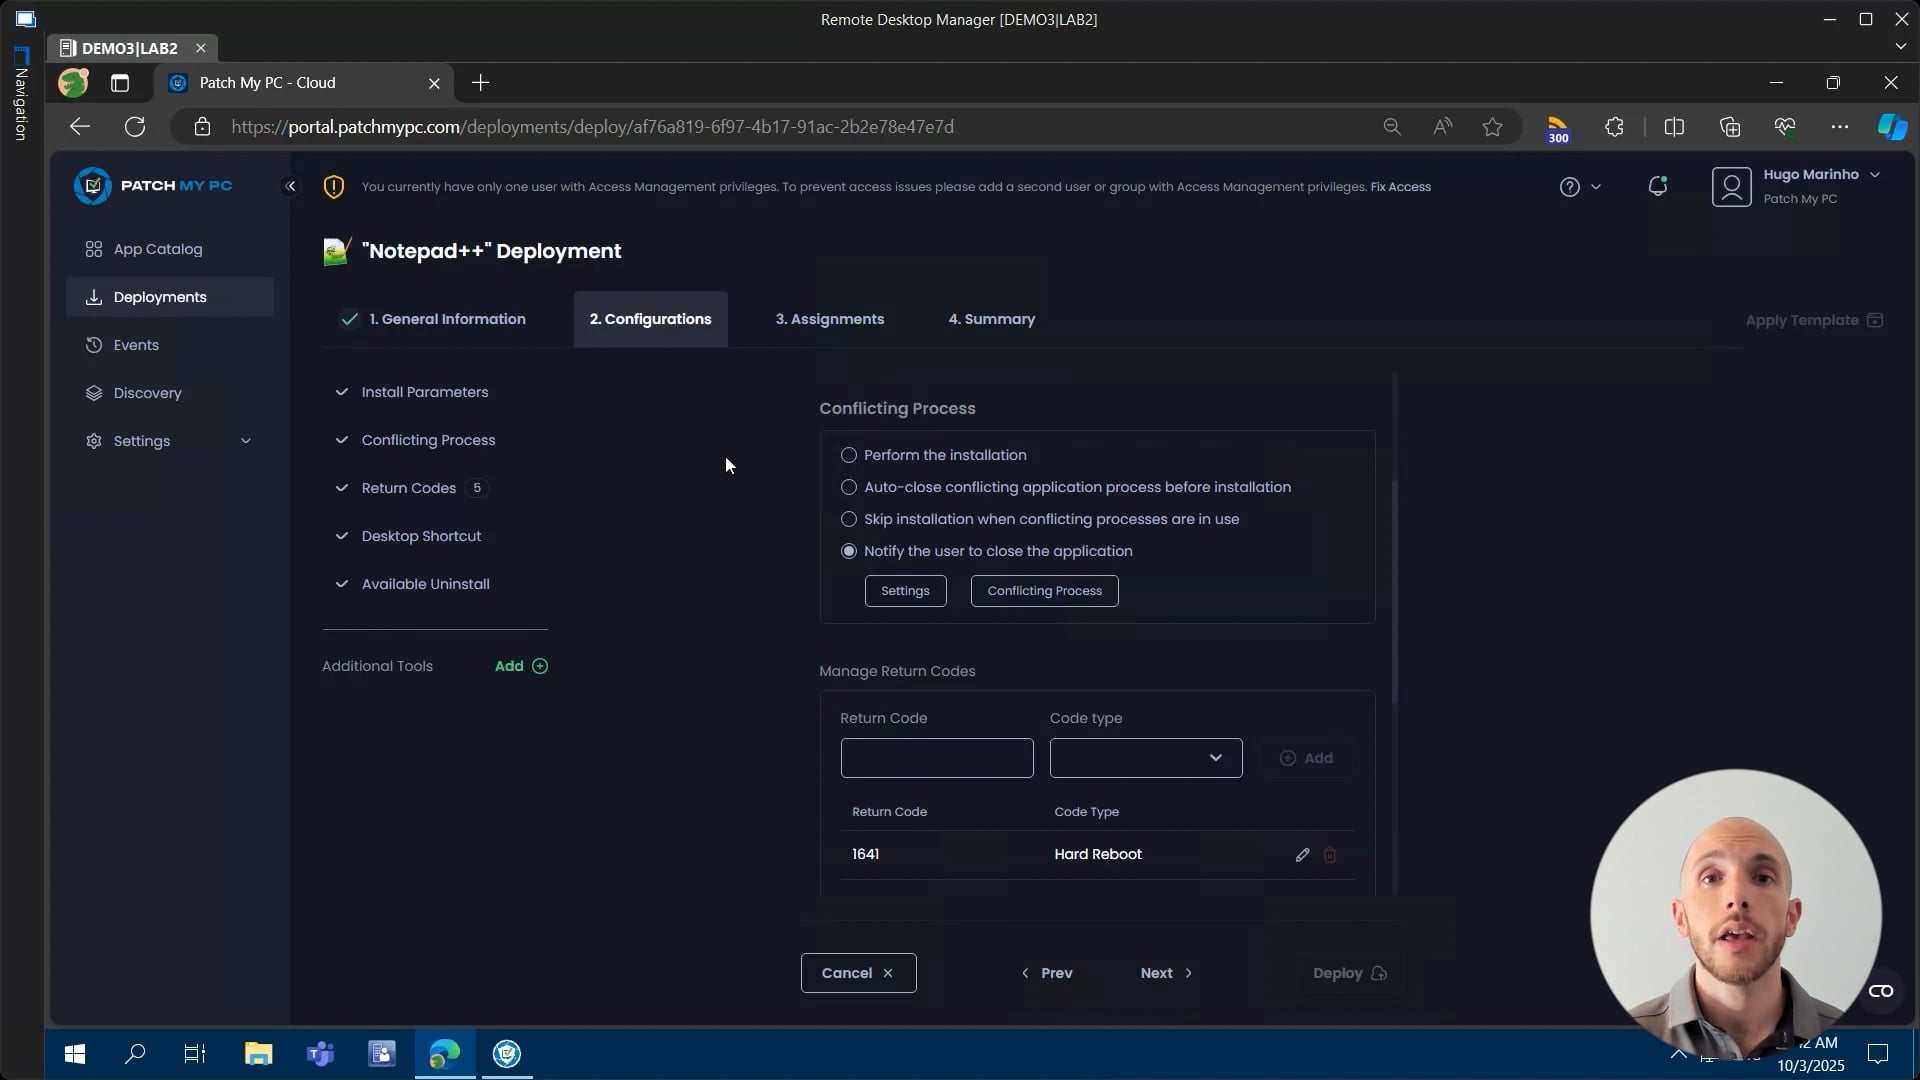Open Microsoft Teams from the taskbar

320,1053
